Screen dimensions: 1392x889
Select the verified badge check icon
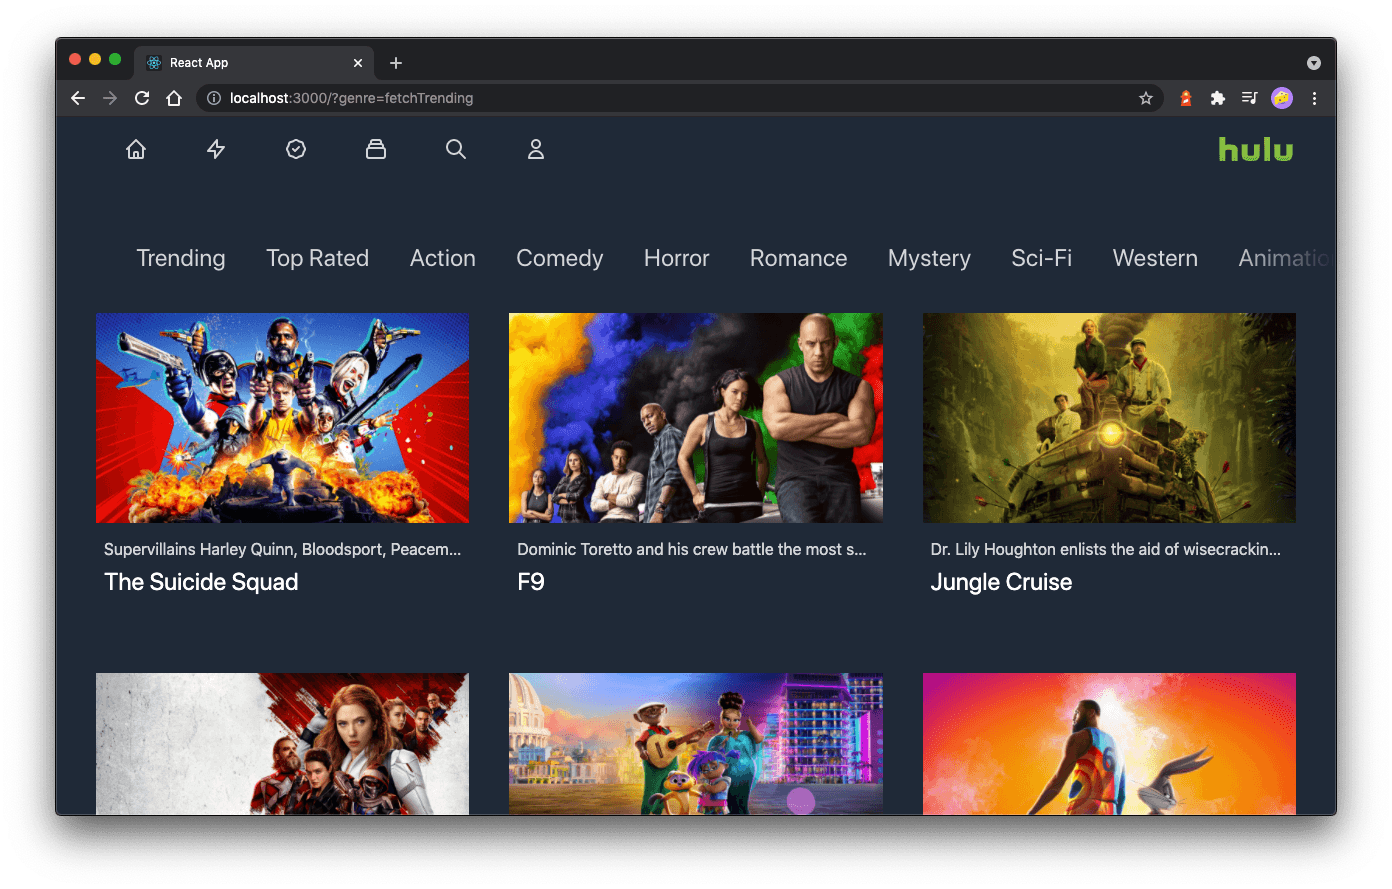296,149
